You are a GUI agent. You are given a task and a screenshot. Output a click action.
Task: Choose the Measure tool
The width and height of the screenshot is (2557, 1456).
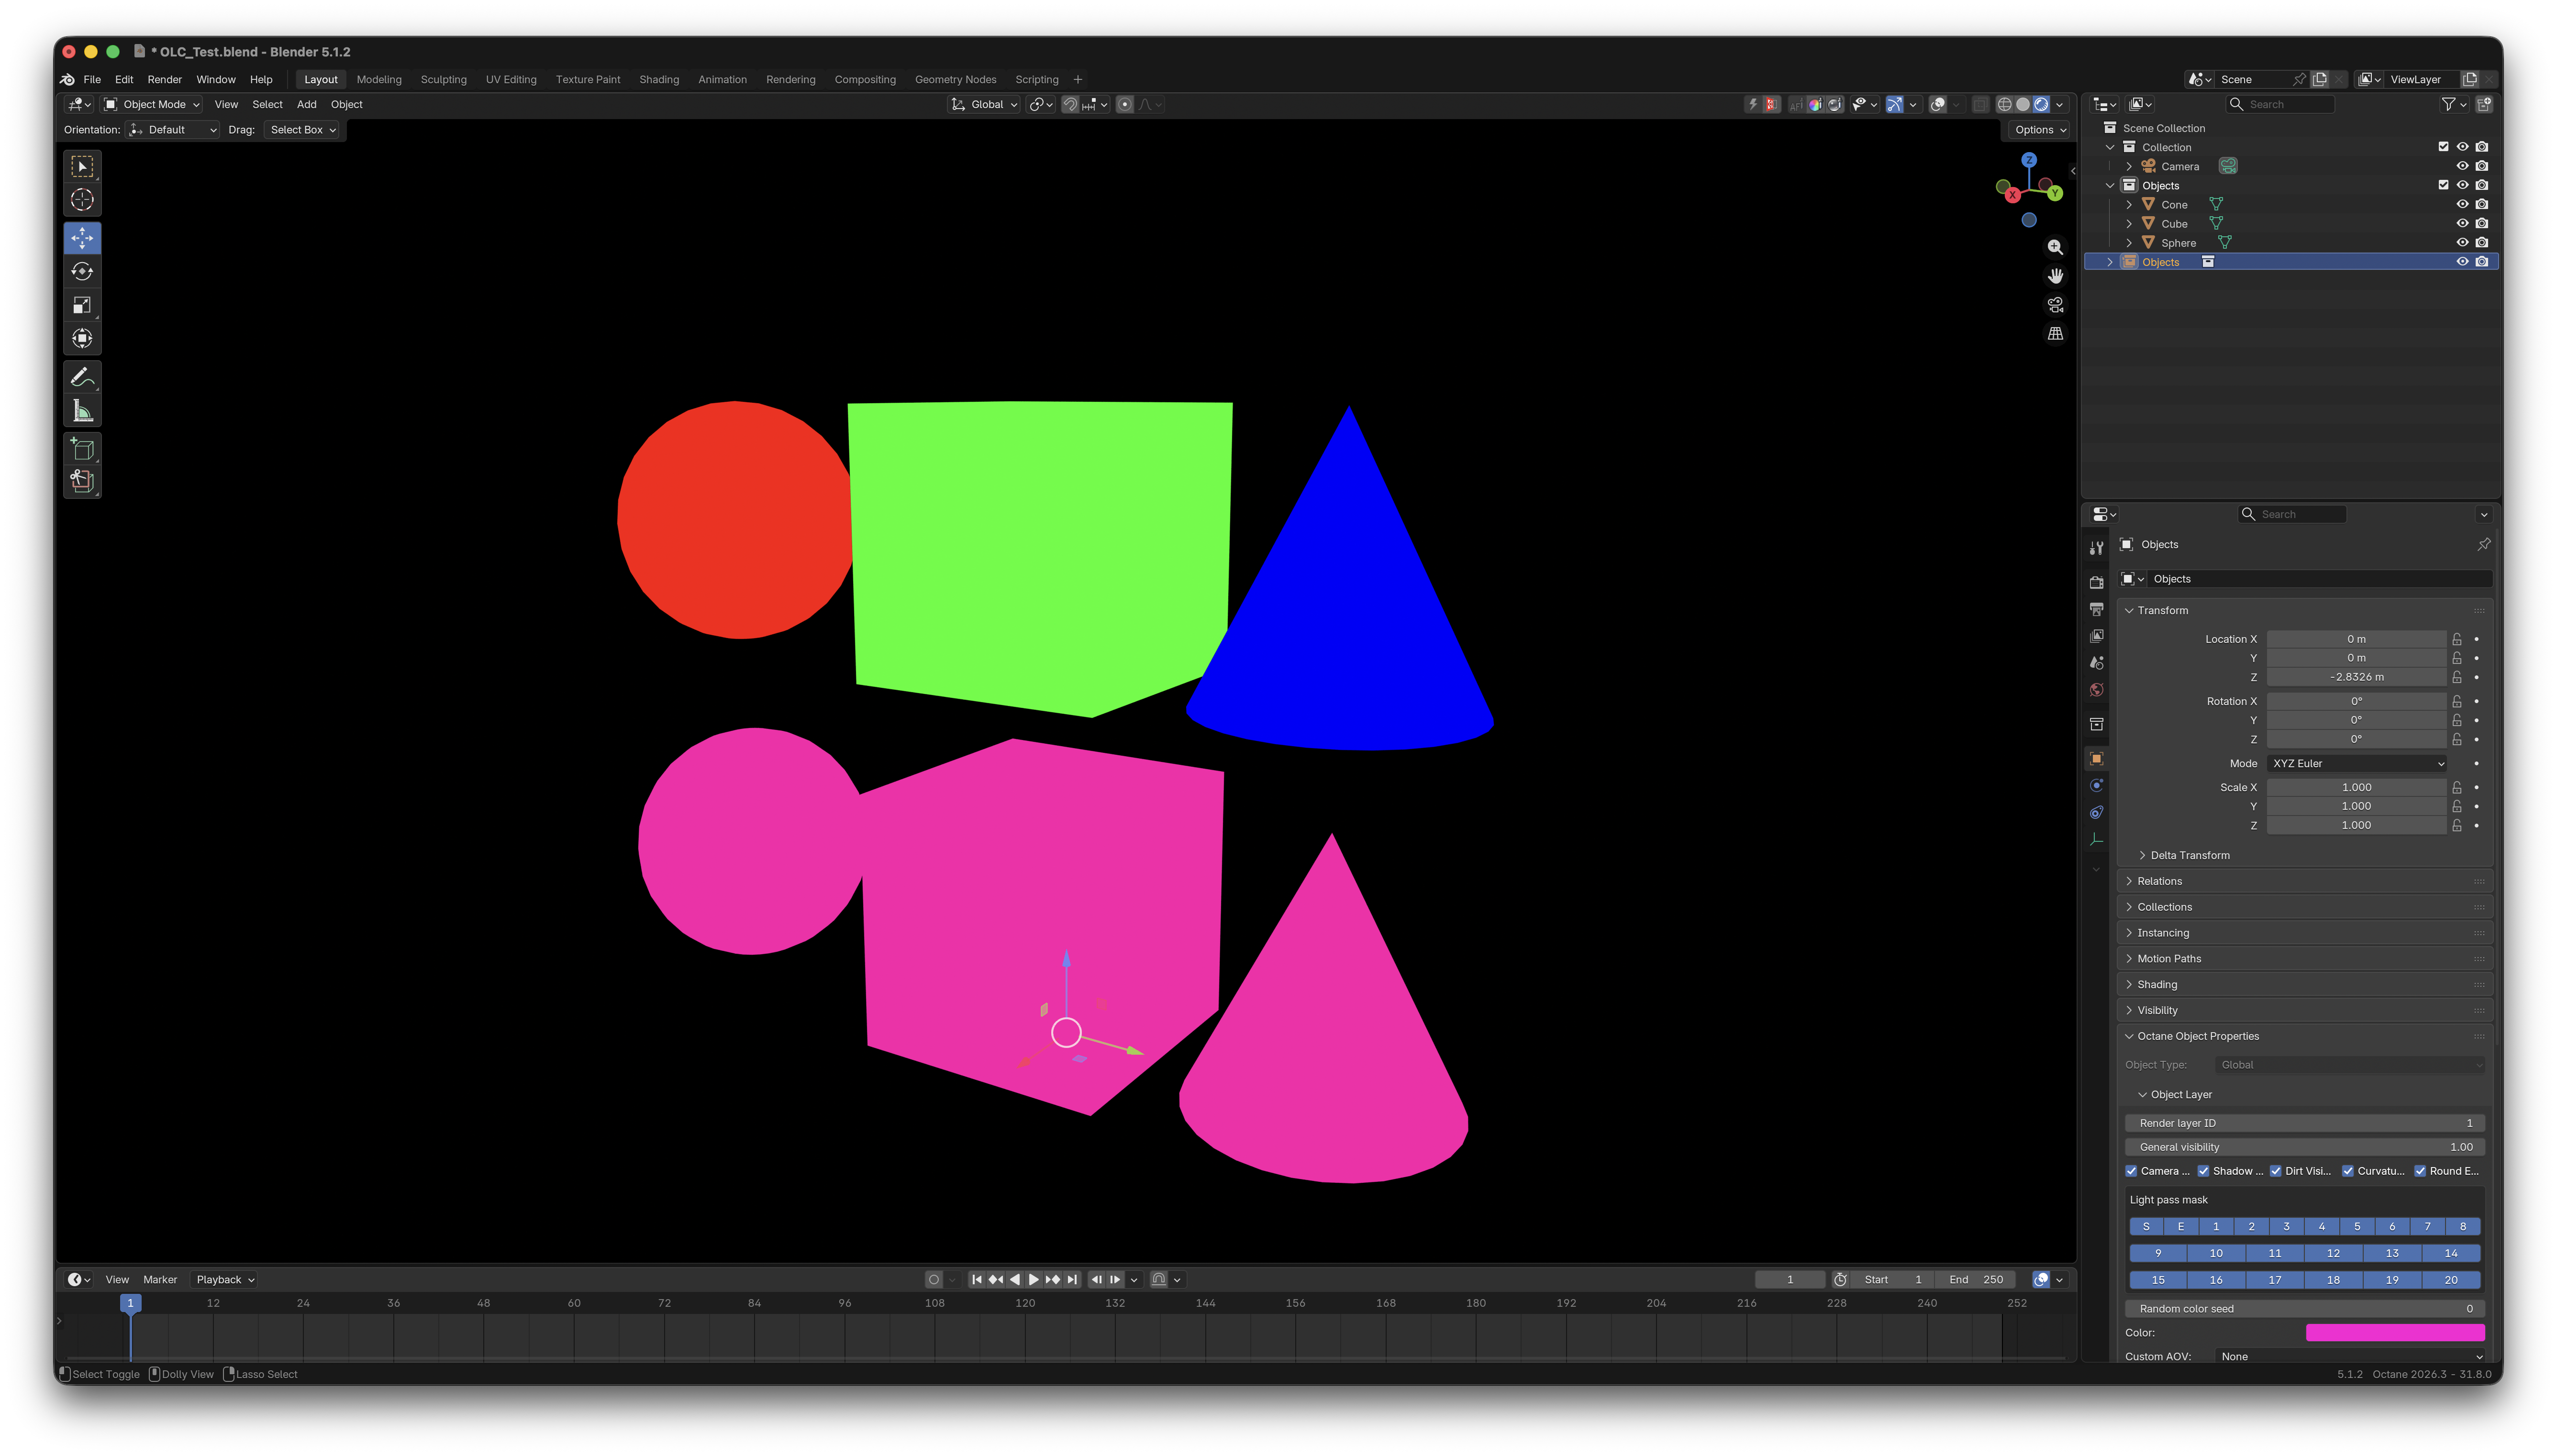point(82,411)
